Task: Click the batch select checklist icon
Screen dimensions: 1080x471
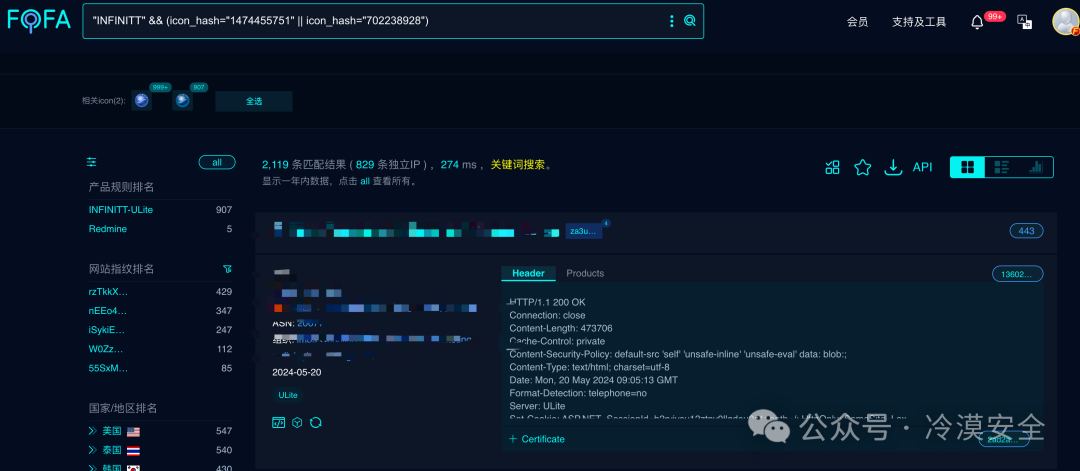Action: point(832,167)
